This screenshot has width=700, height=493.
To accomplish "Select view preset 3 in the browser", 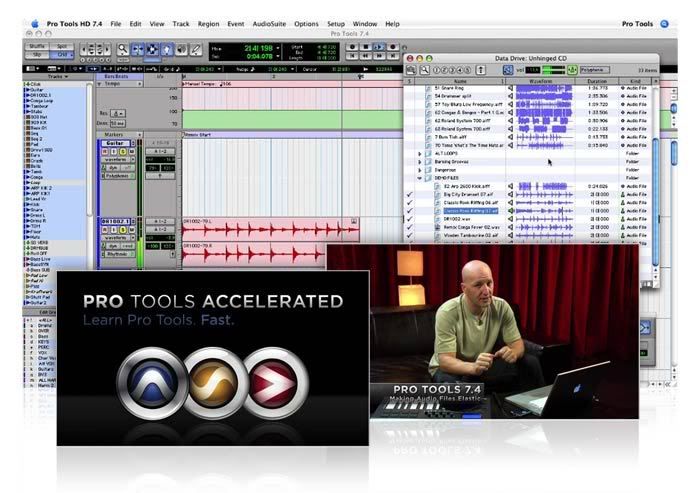I will [x=452, y=70].
